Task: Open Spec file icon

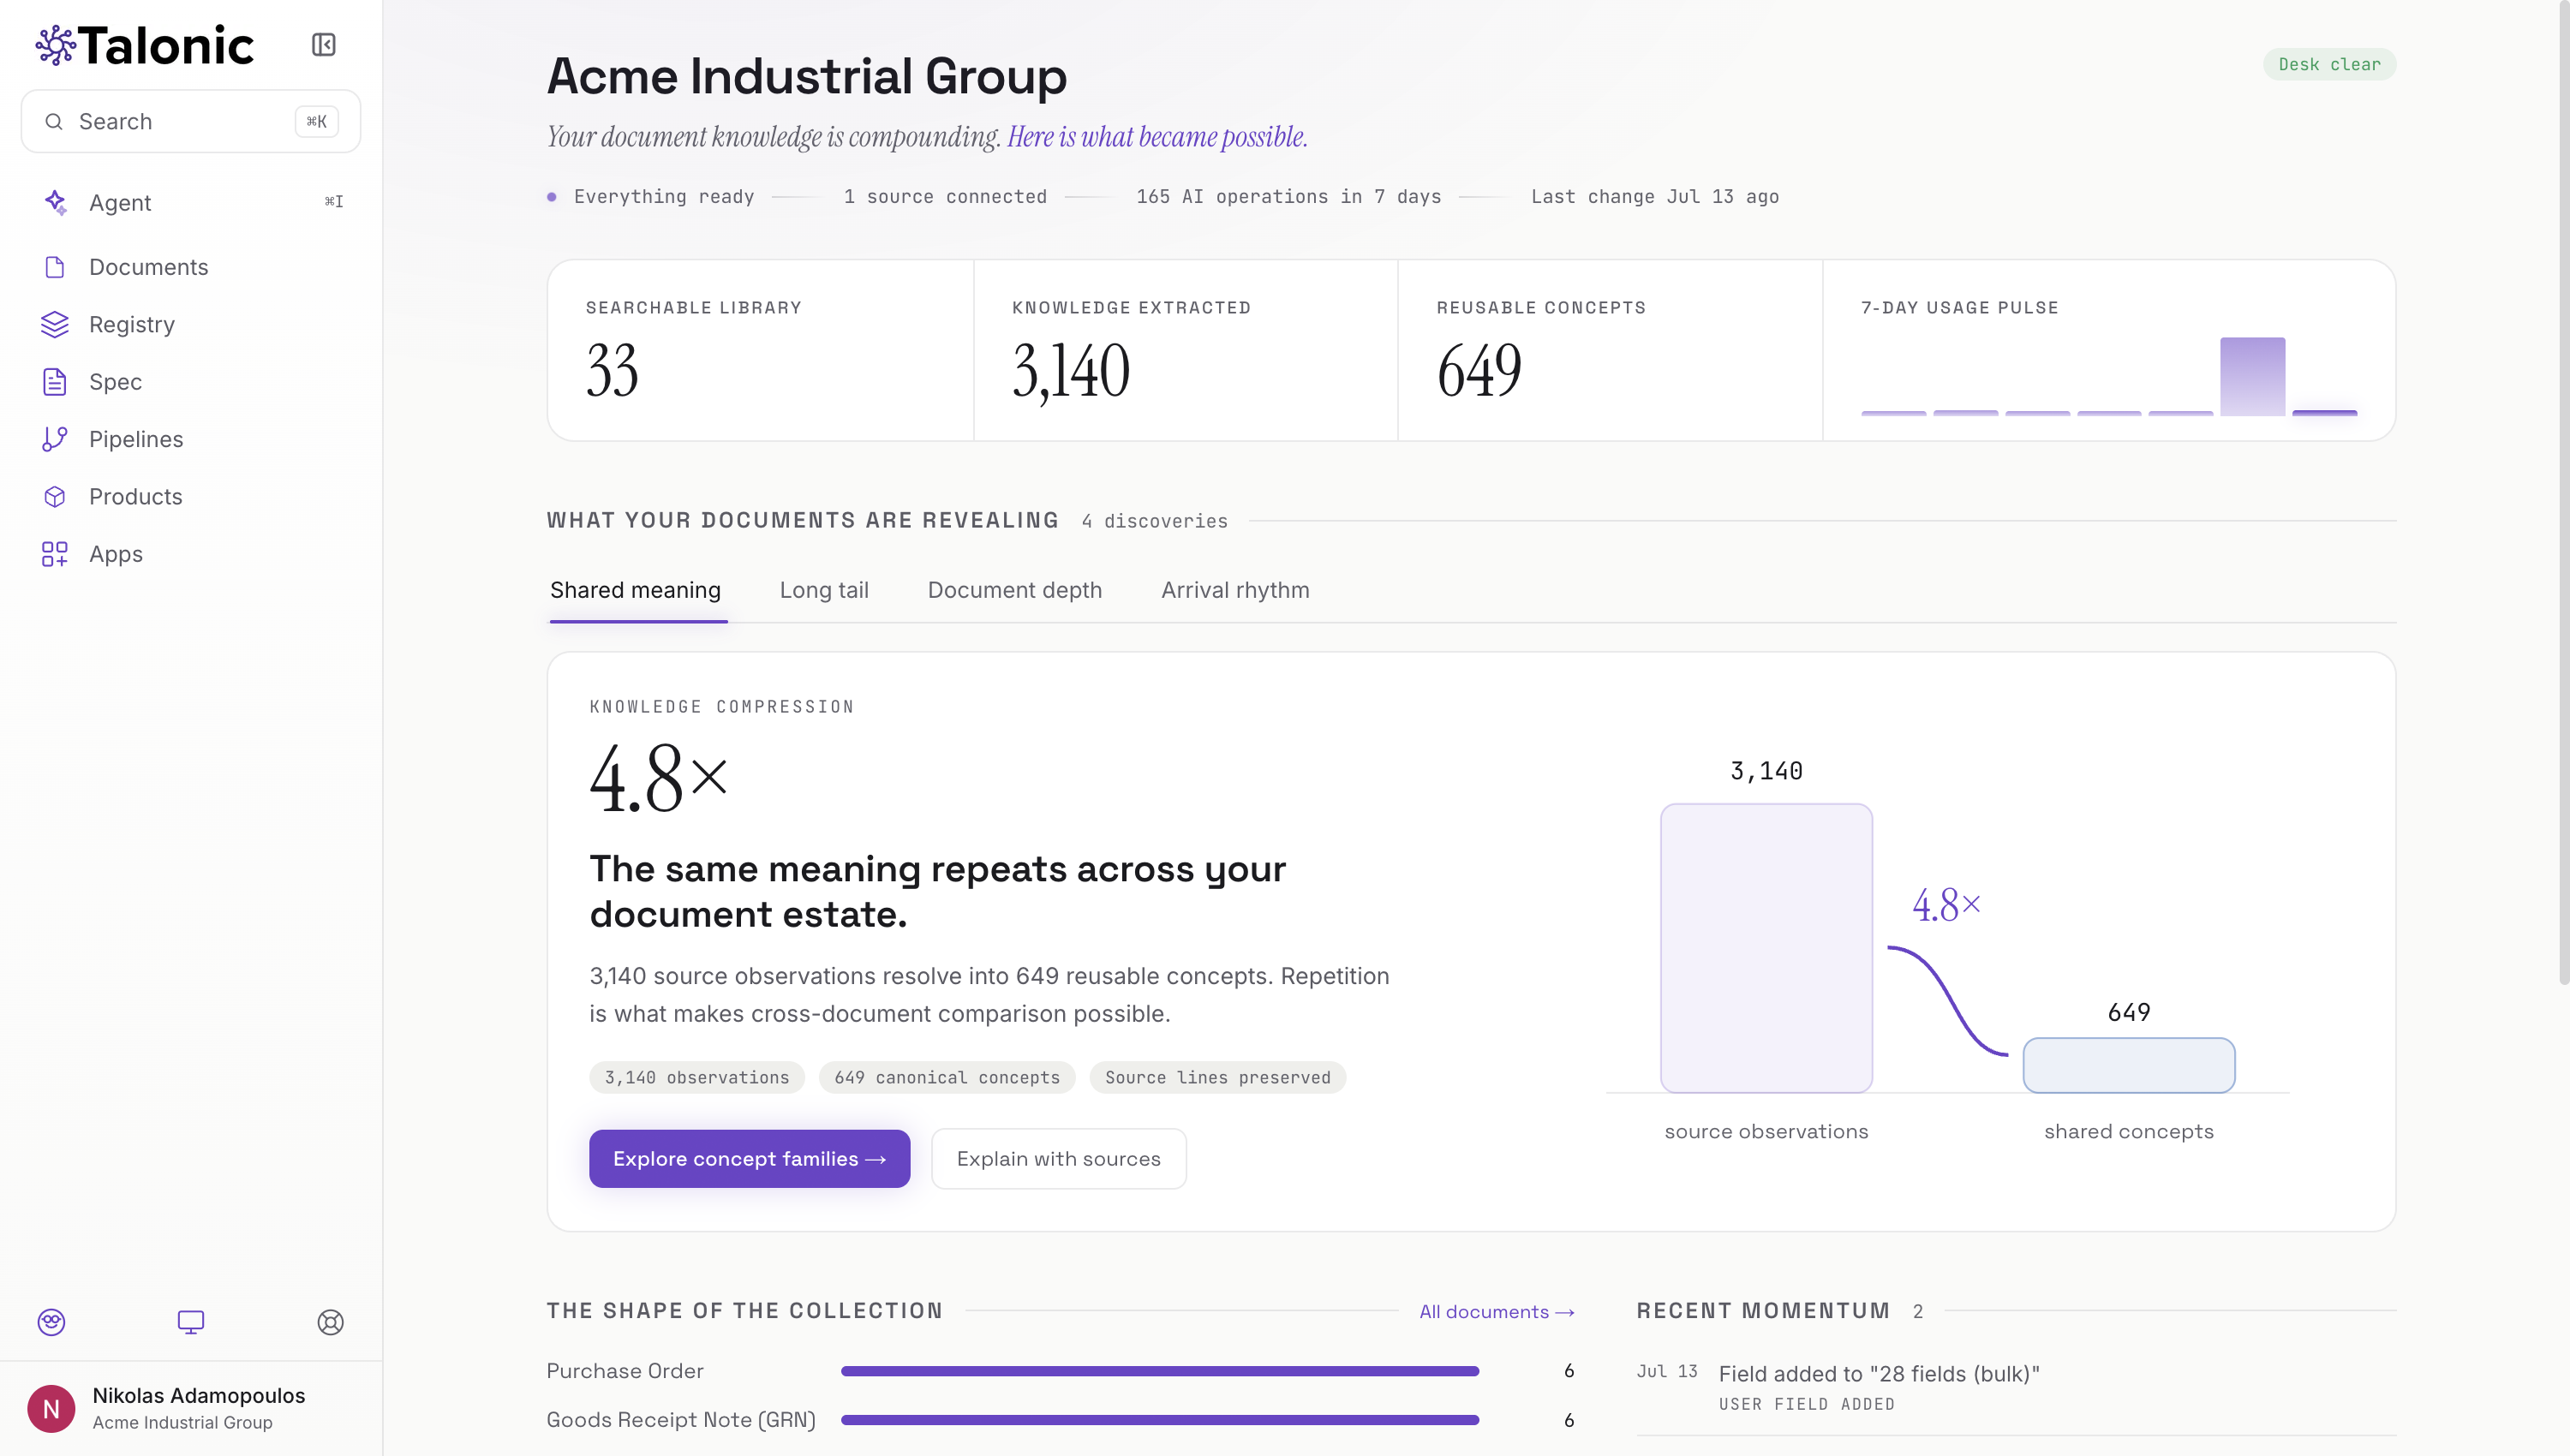Action: (x=55, y=382)
